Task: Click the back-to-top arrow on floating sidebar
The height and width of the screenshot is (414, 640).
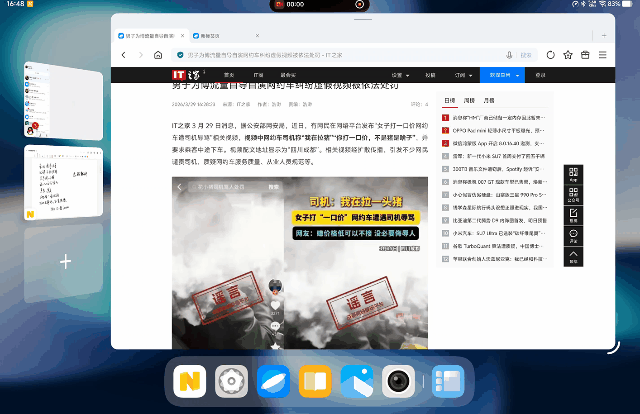Action: pos(574,257)
